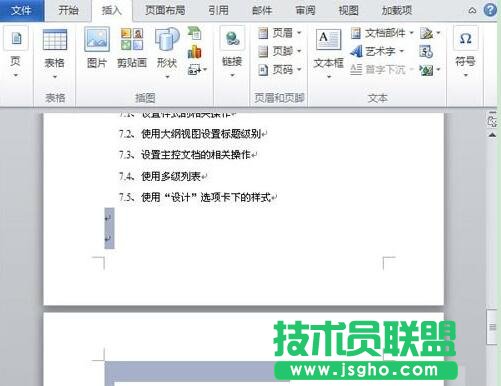Open the 视图 (View) tab
Viewport: 501px width, 386px height.
tap(348, 10)
